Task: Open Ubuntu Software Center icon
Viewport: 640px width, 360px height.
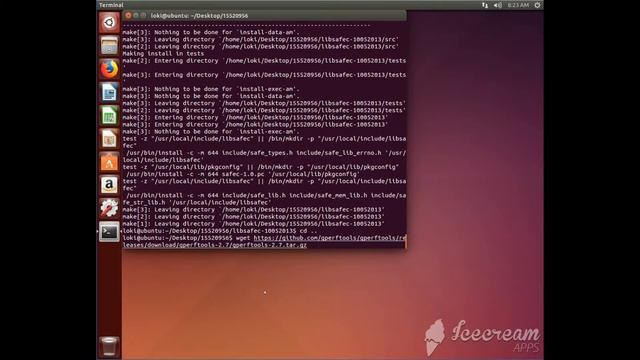Action: point(109,162)
